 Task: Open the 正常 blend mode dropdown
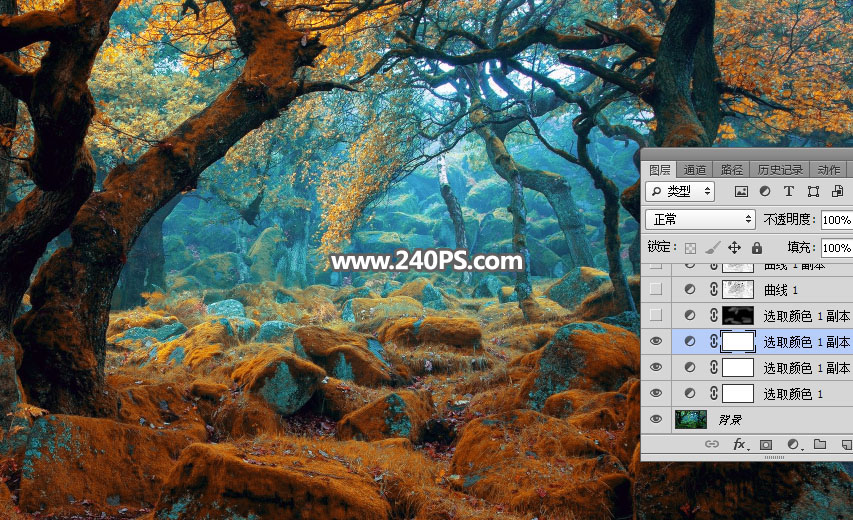click(x=700, y=219)
